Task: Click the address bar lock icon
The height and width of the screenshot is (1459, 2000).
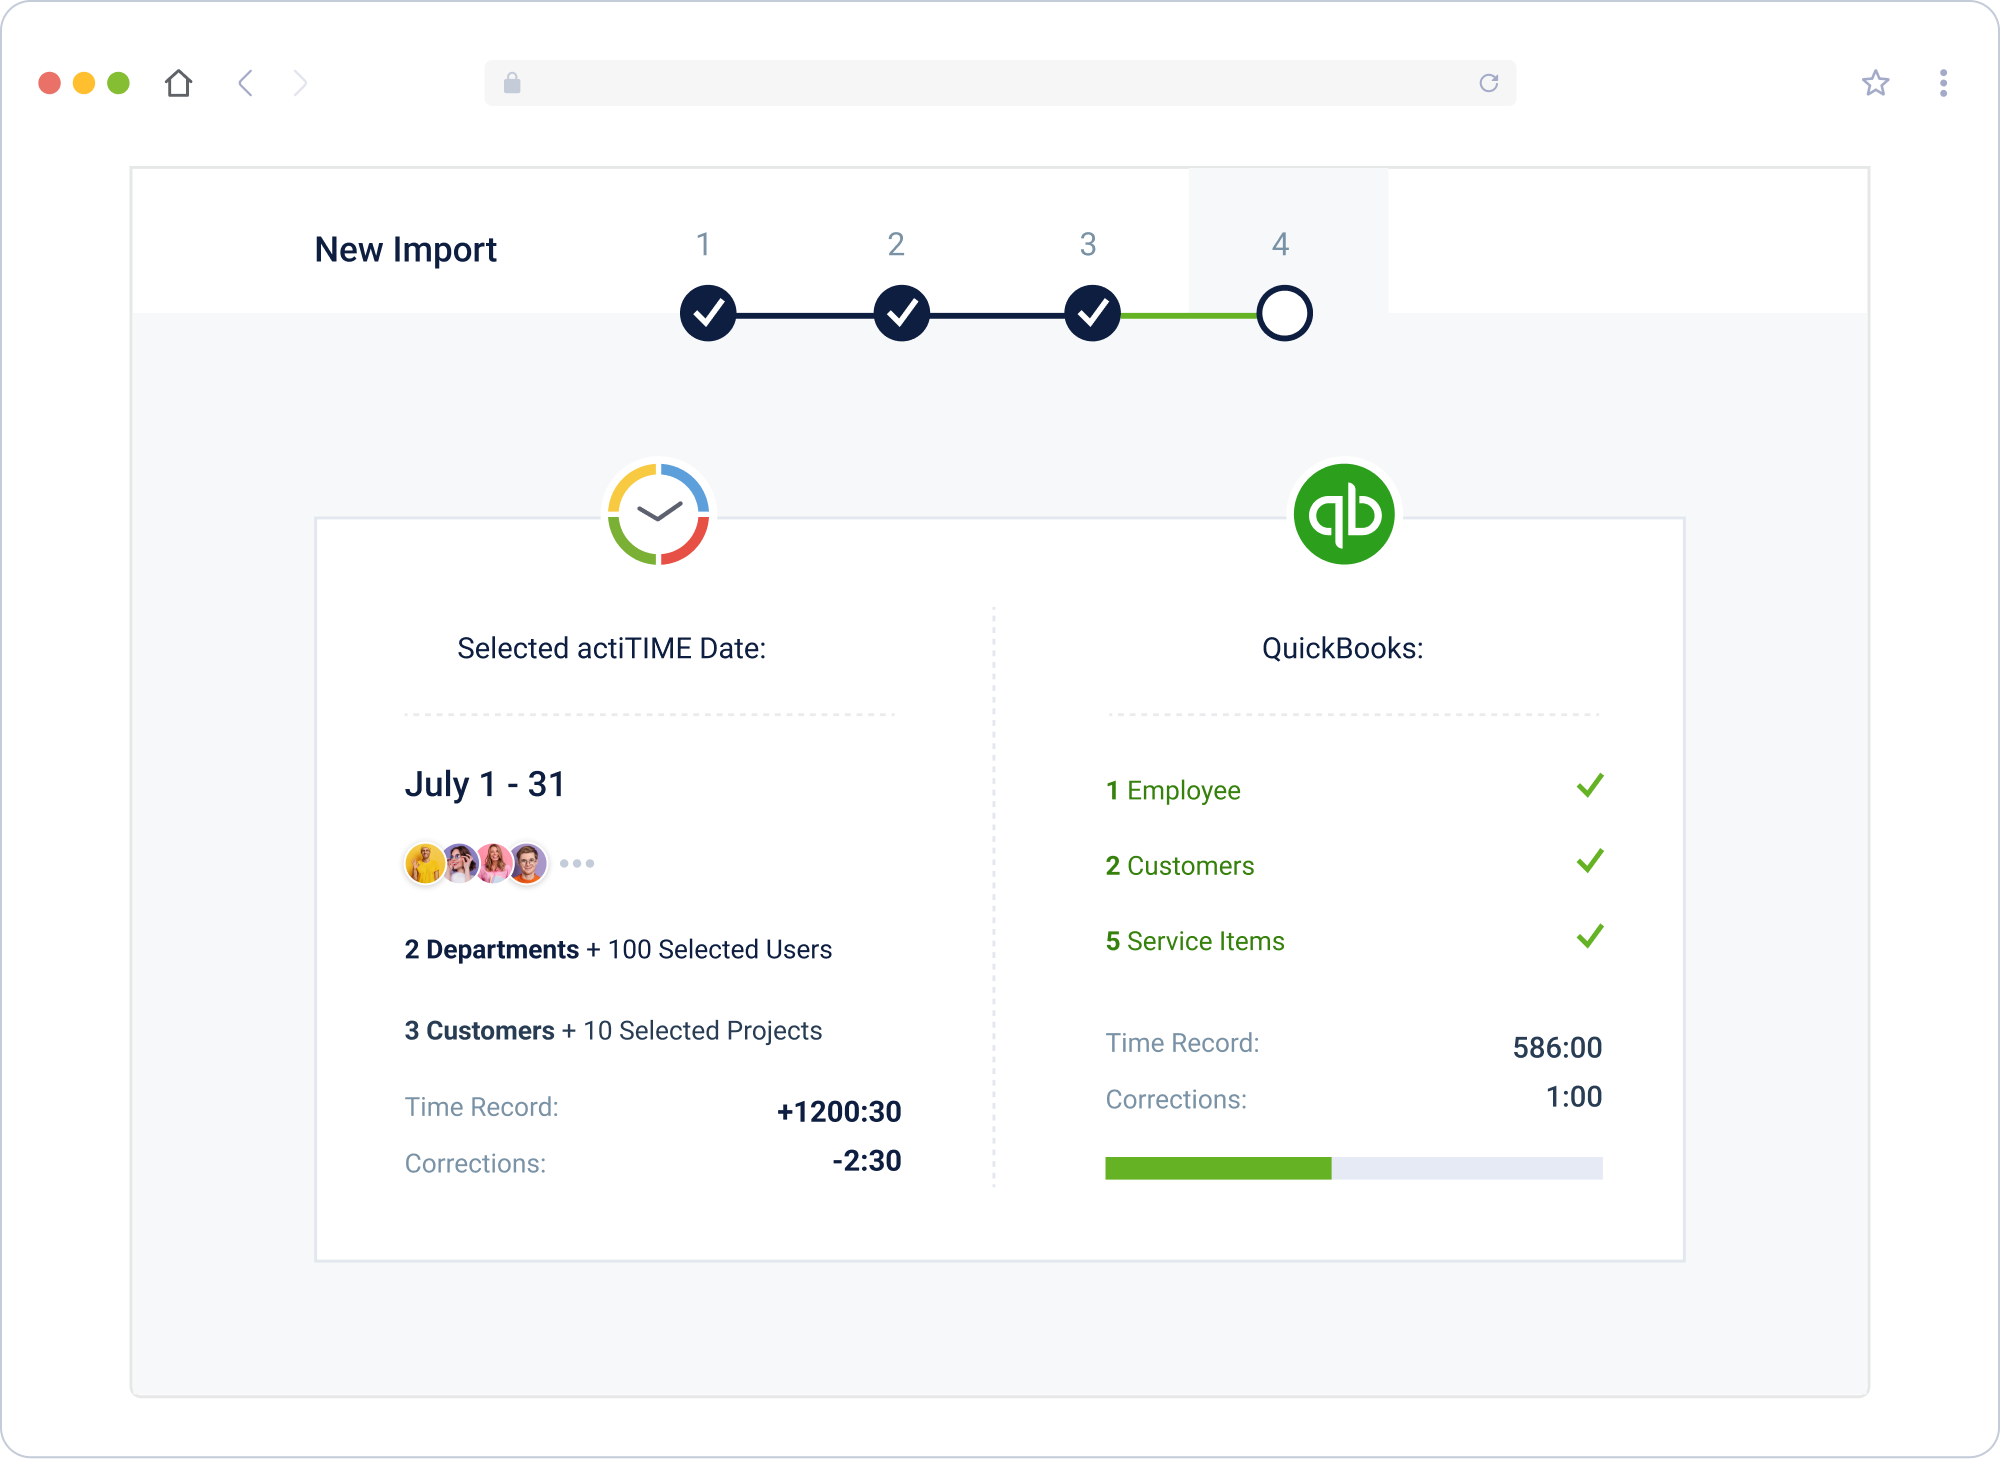Action: (512, 83)
